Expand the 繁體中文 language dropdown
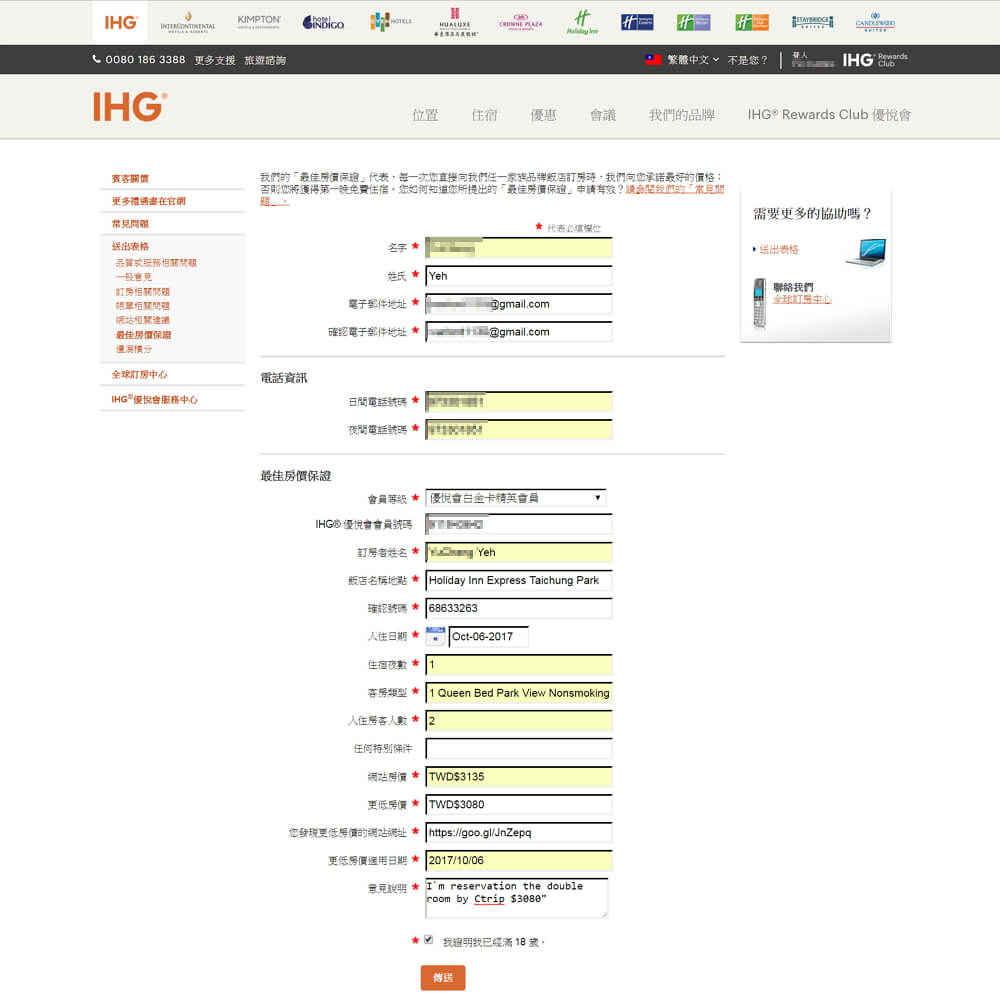Image resolution: width=1000 pixels, height=1007 pixels. pos(693,60)
